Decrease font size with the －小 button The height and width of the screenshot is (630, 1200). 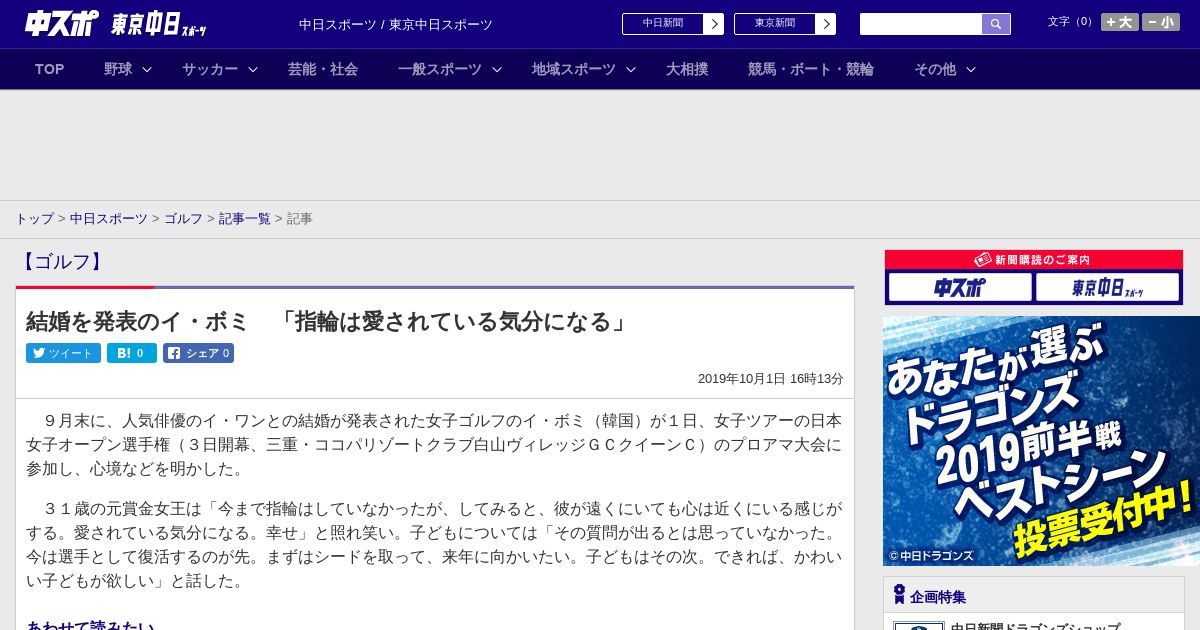(x=1161, y=22)
